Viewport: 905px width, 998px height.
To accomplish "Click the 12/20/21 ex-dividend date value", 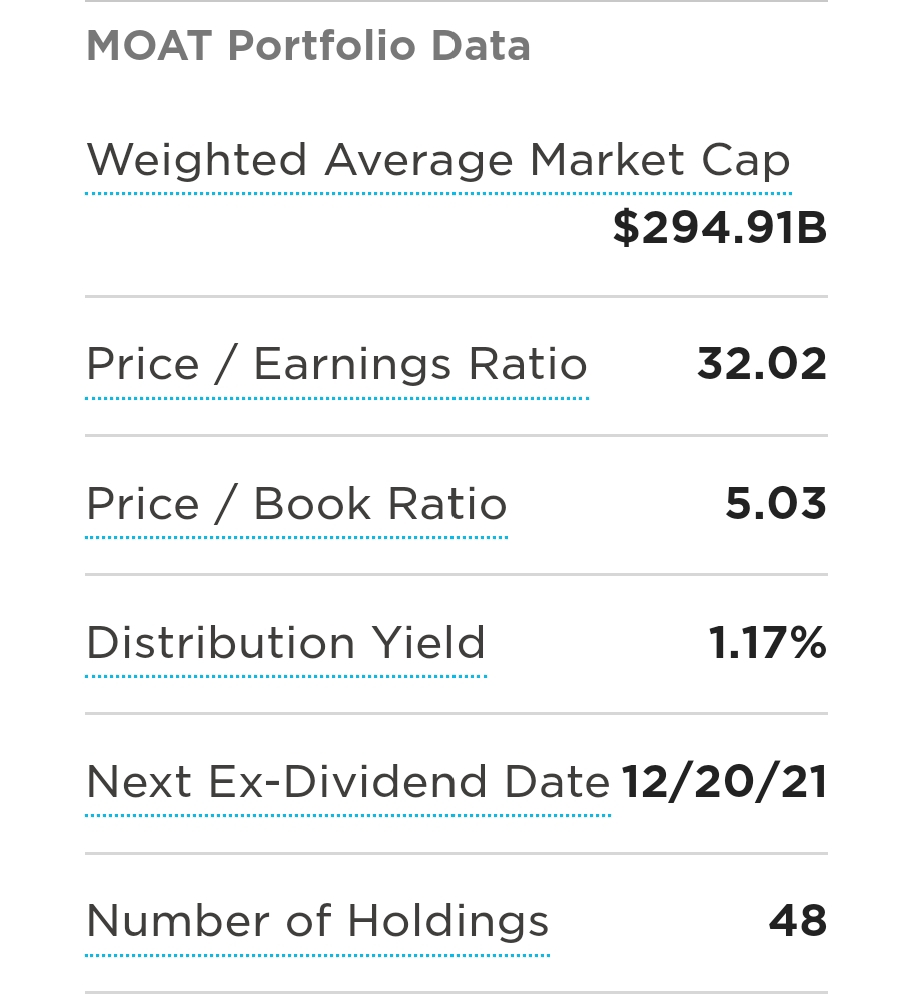I will click(724, 782).
